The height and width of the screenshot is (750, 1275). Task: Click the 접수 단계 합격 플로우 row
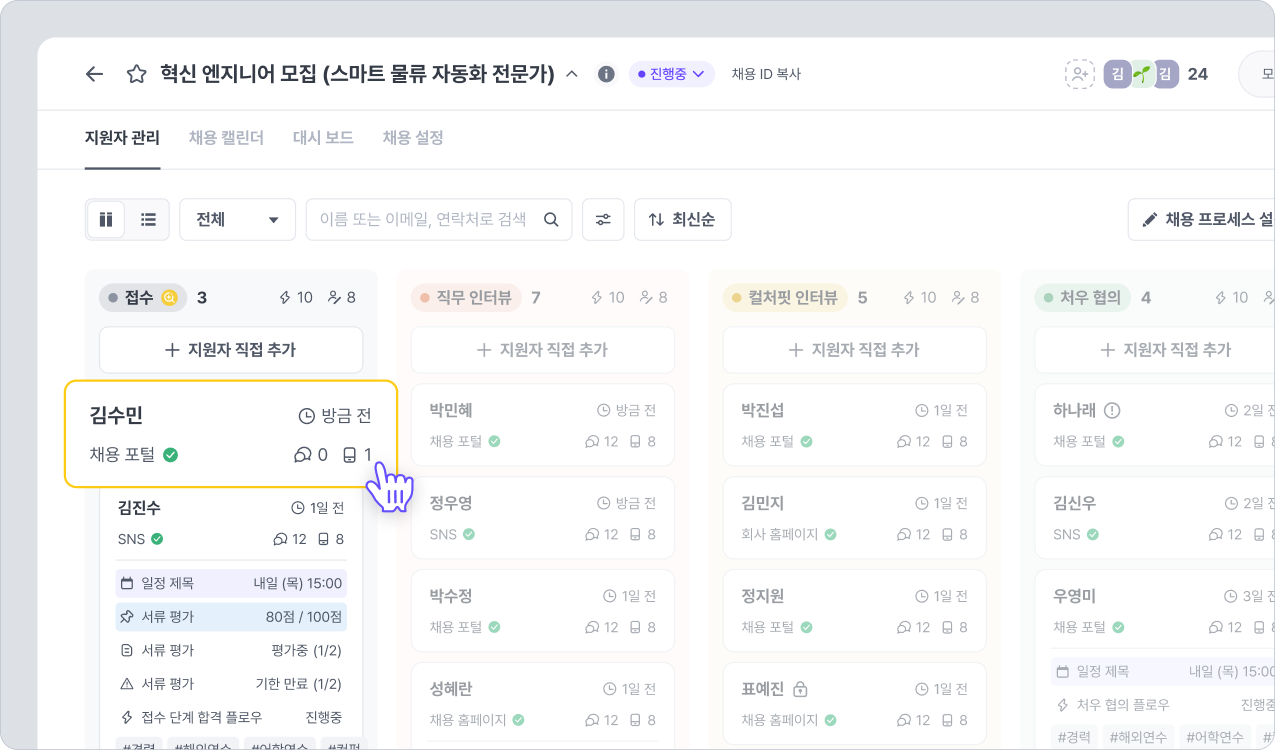pyautogui.click(x=231, y=718)
